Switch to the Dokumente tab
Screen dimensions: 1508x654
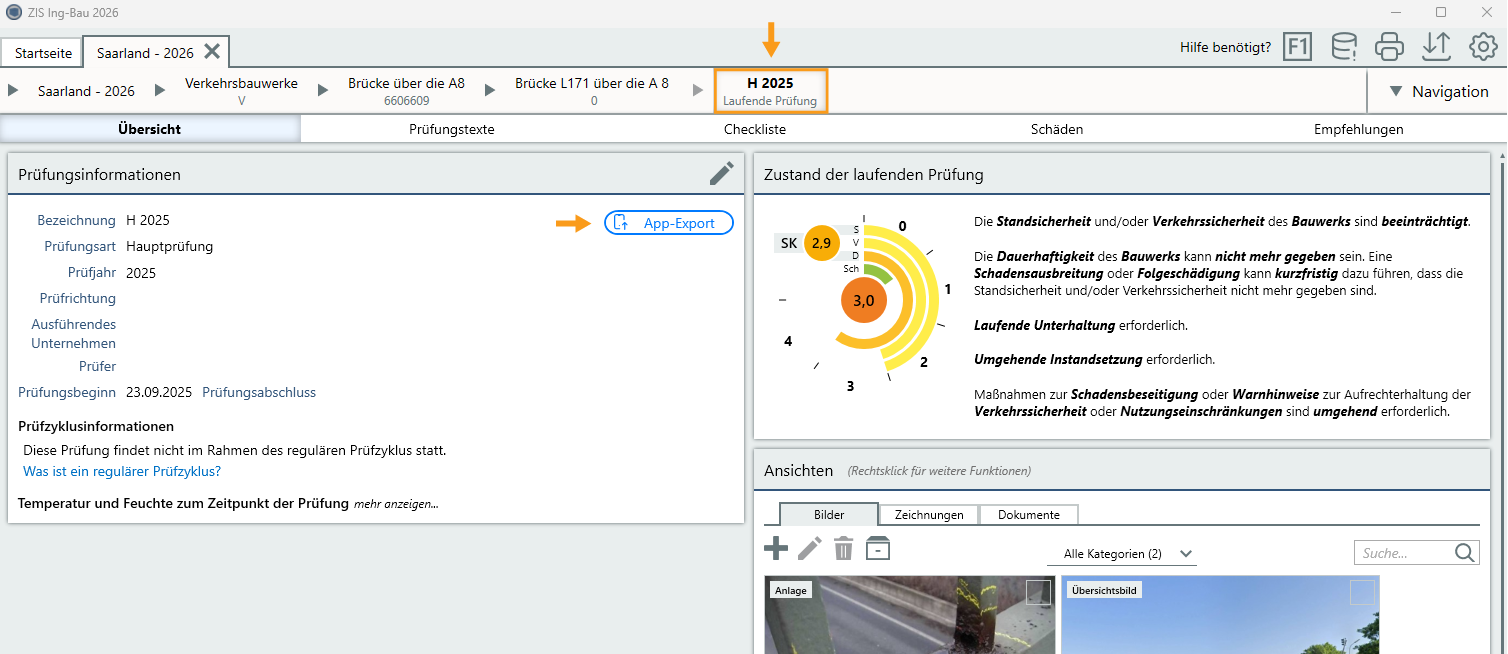click(1029, 515)
